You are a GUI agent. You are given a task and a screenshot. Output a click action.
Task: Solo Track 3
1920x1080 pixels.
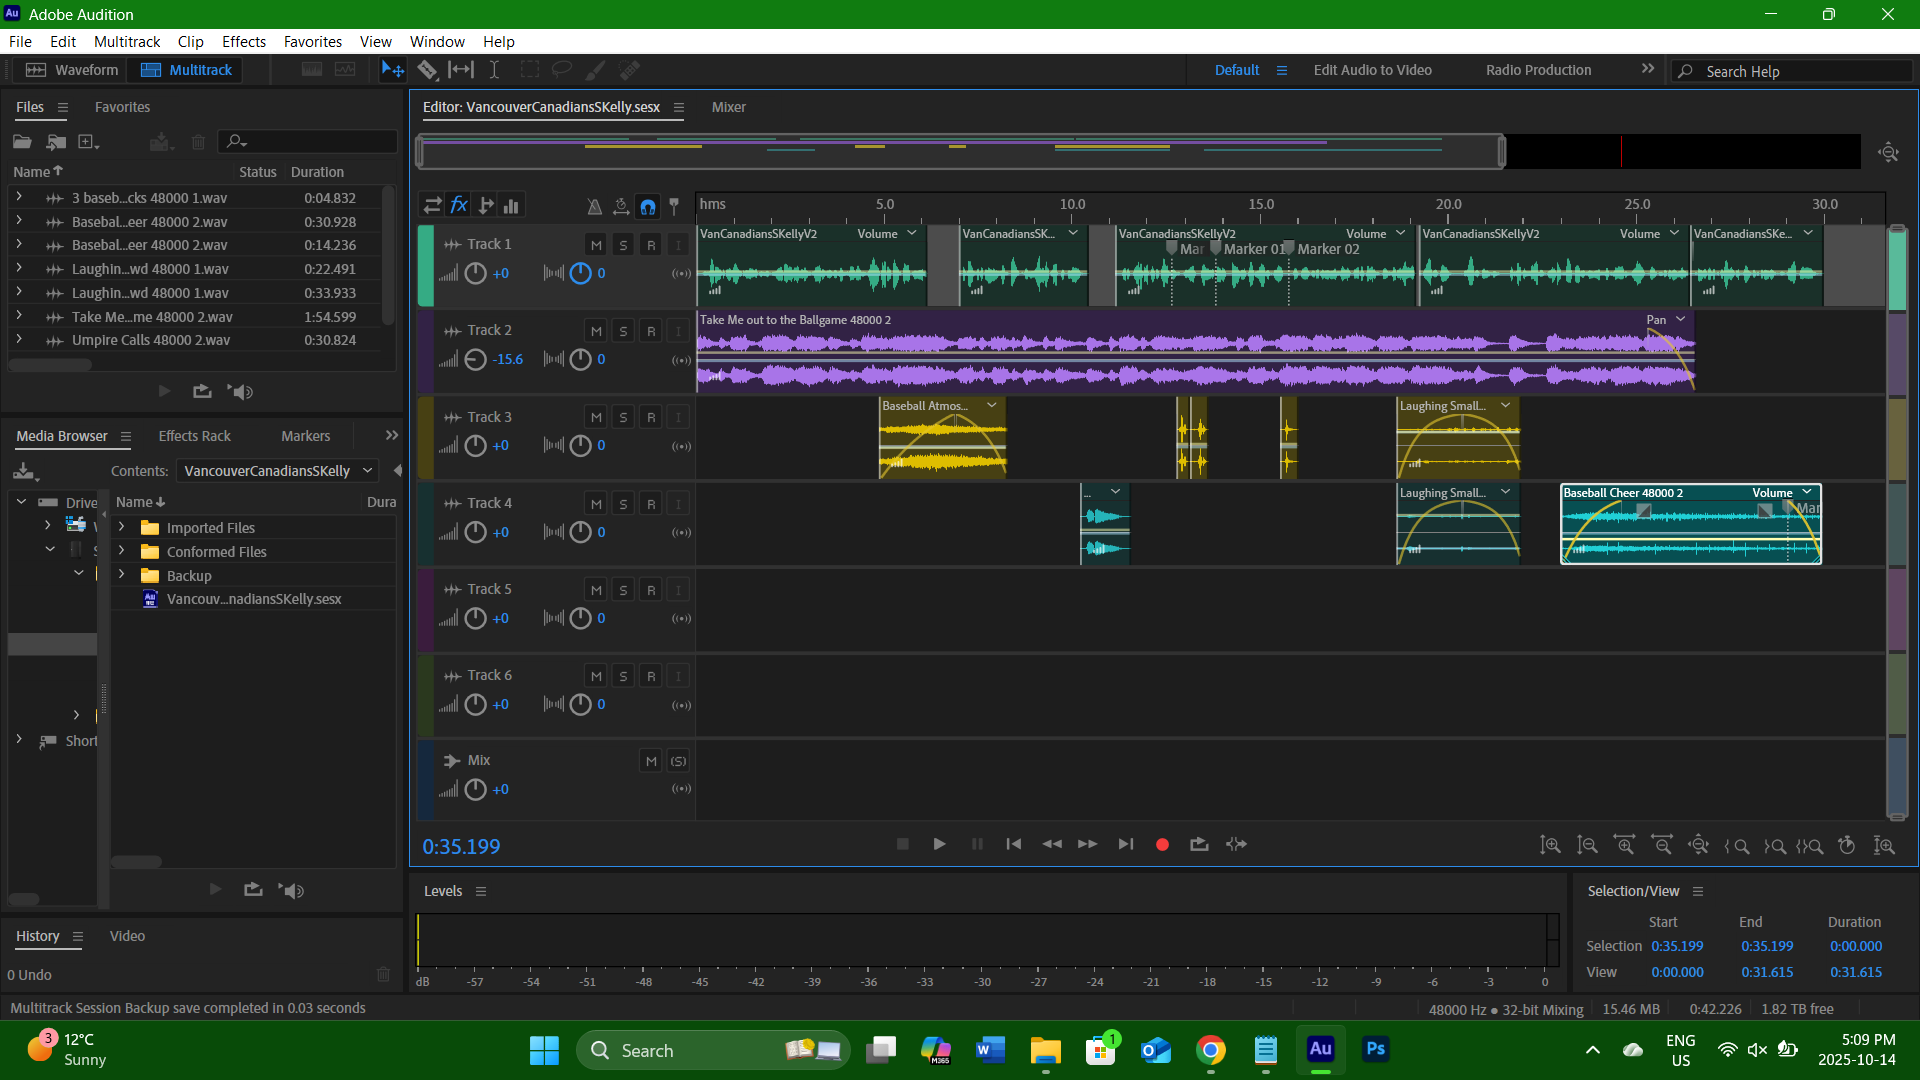[623, 418]
